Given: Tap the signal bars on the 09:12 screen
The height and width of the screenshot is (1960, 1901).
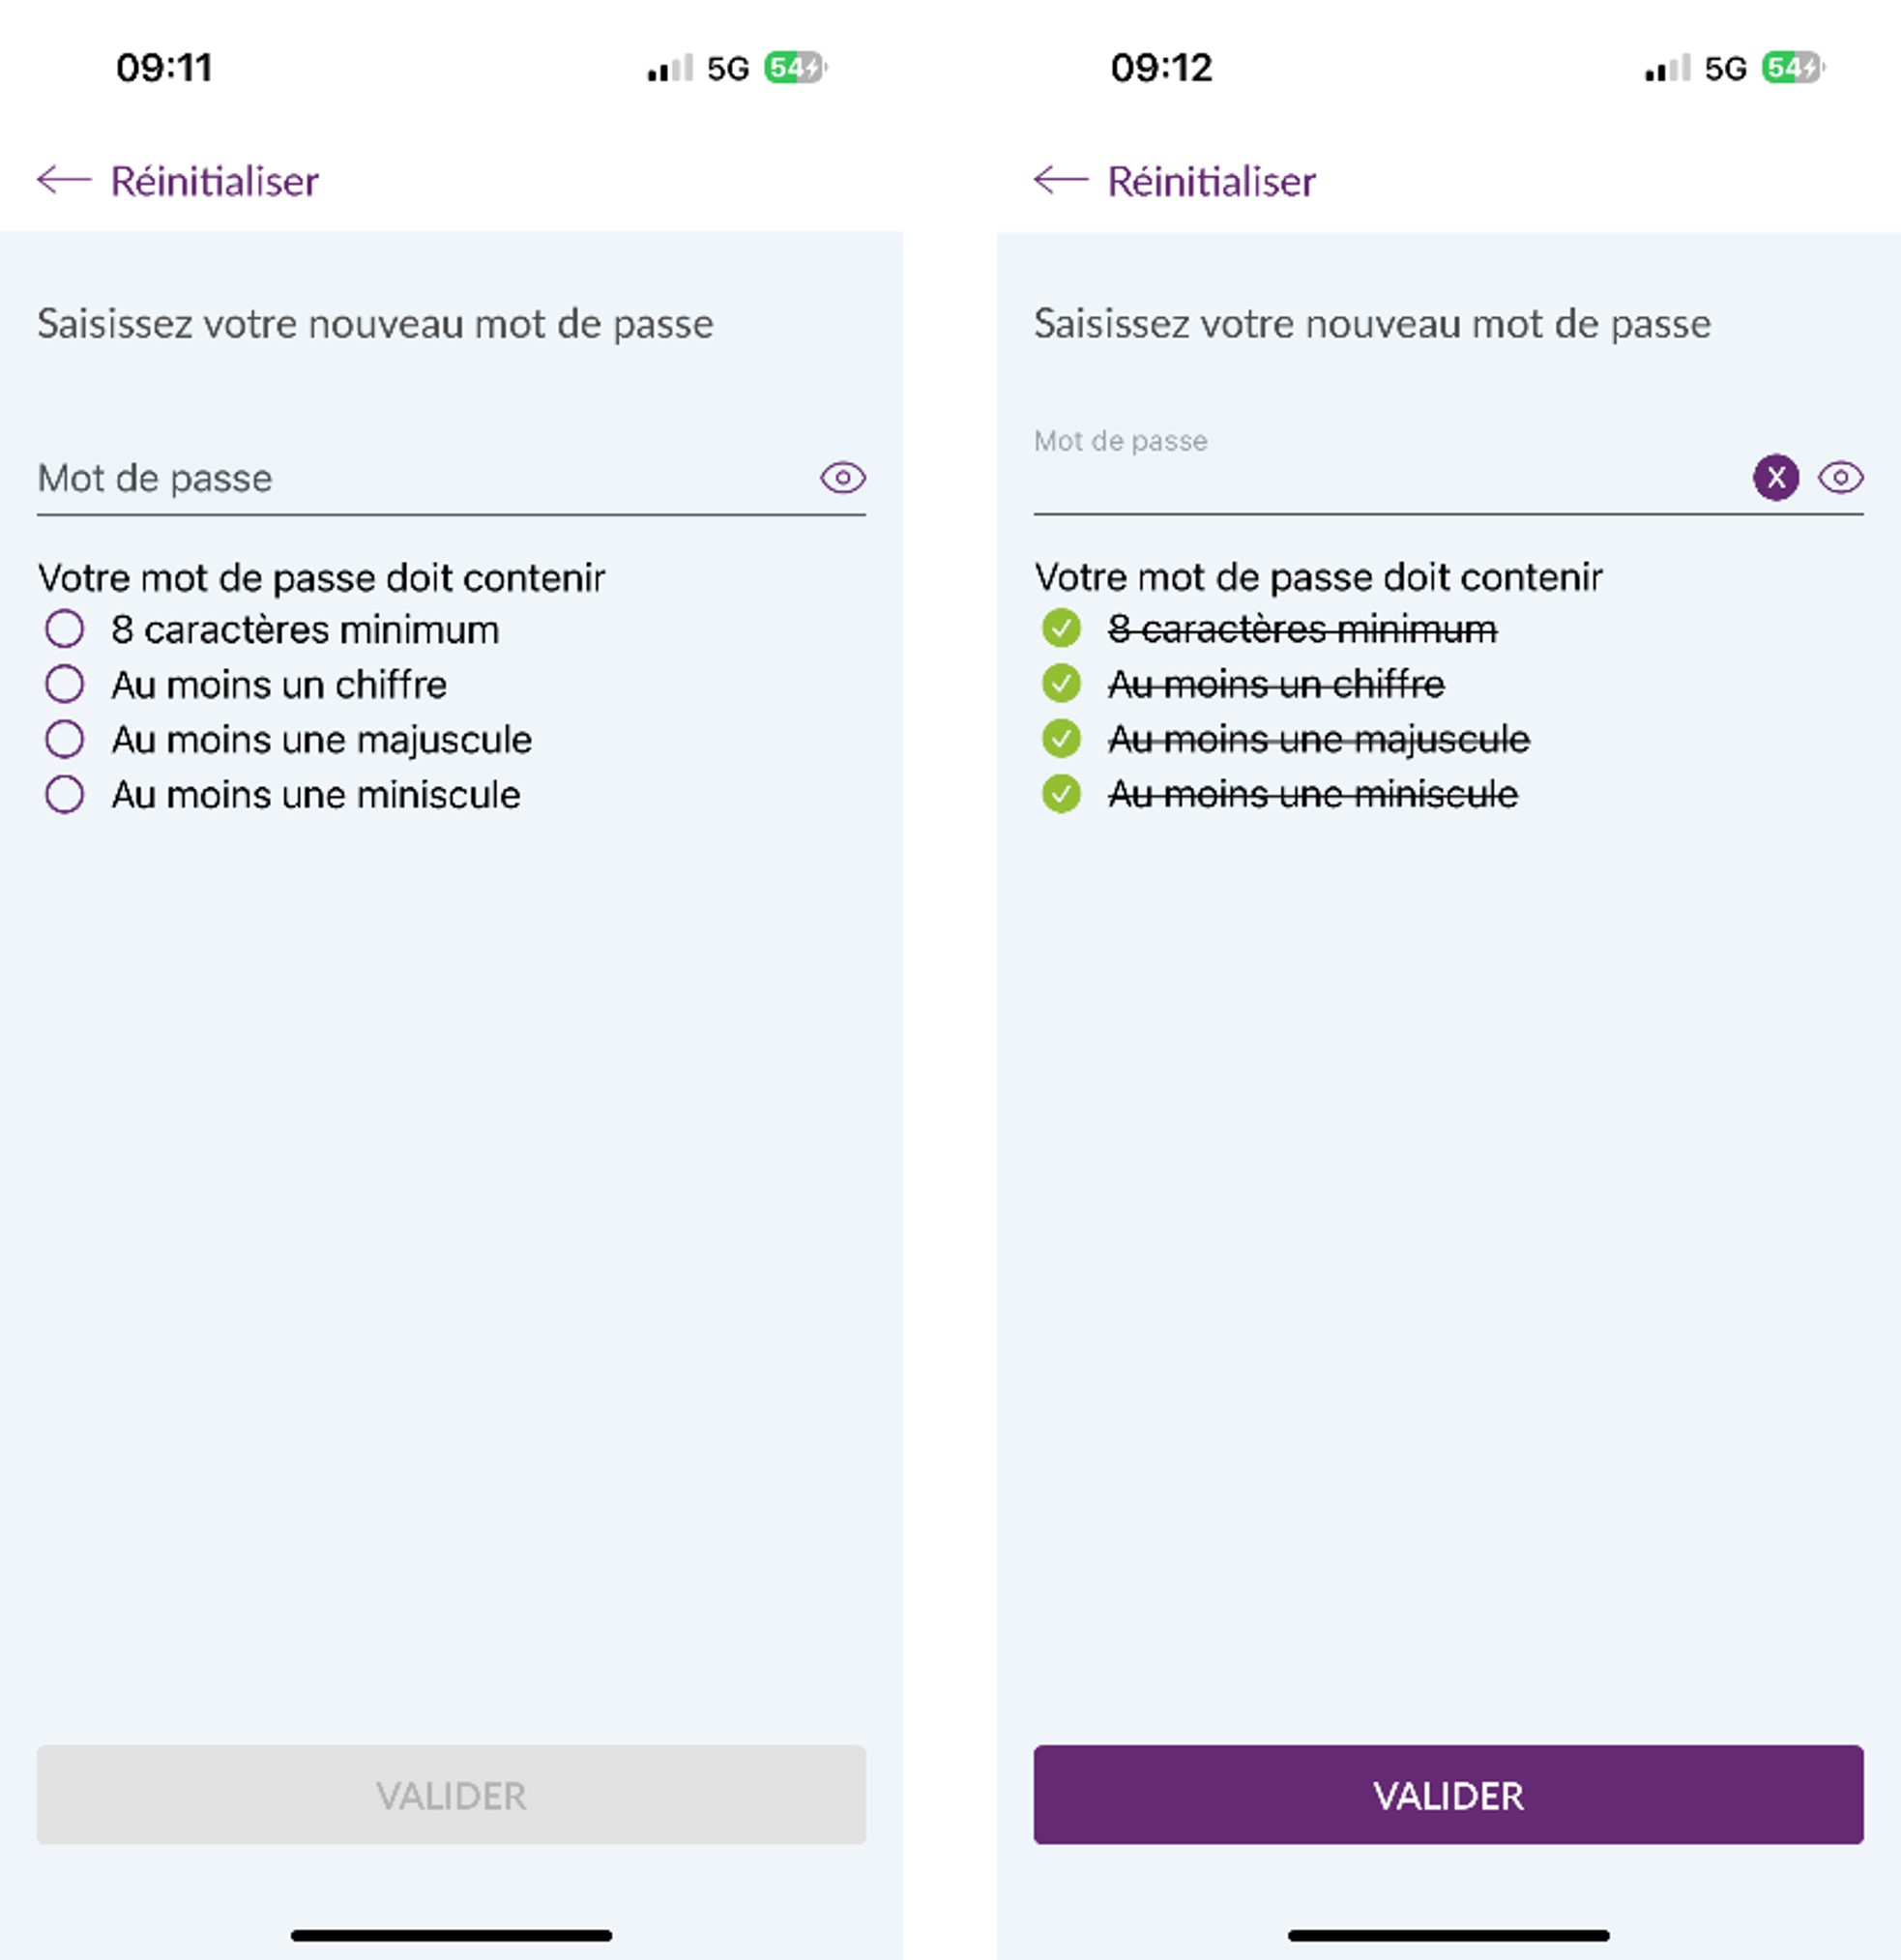Looking at the screenshot, I should pos(1667,68).
